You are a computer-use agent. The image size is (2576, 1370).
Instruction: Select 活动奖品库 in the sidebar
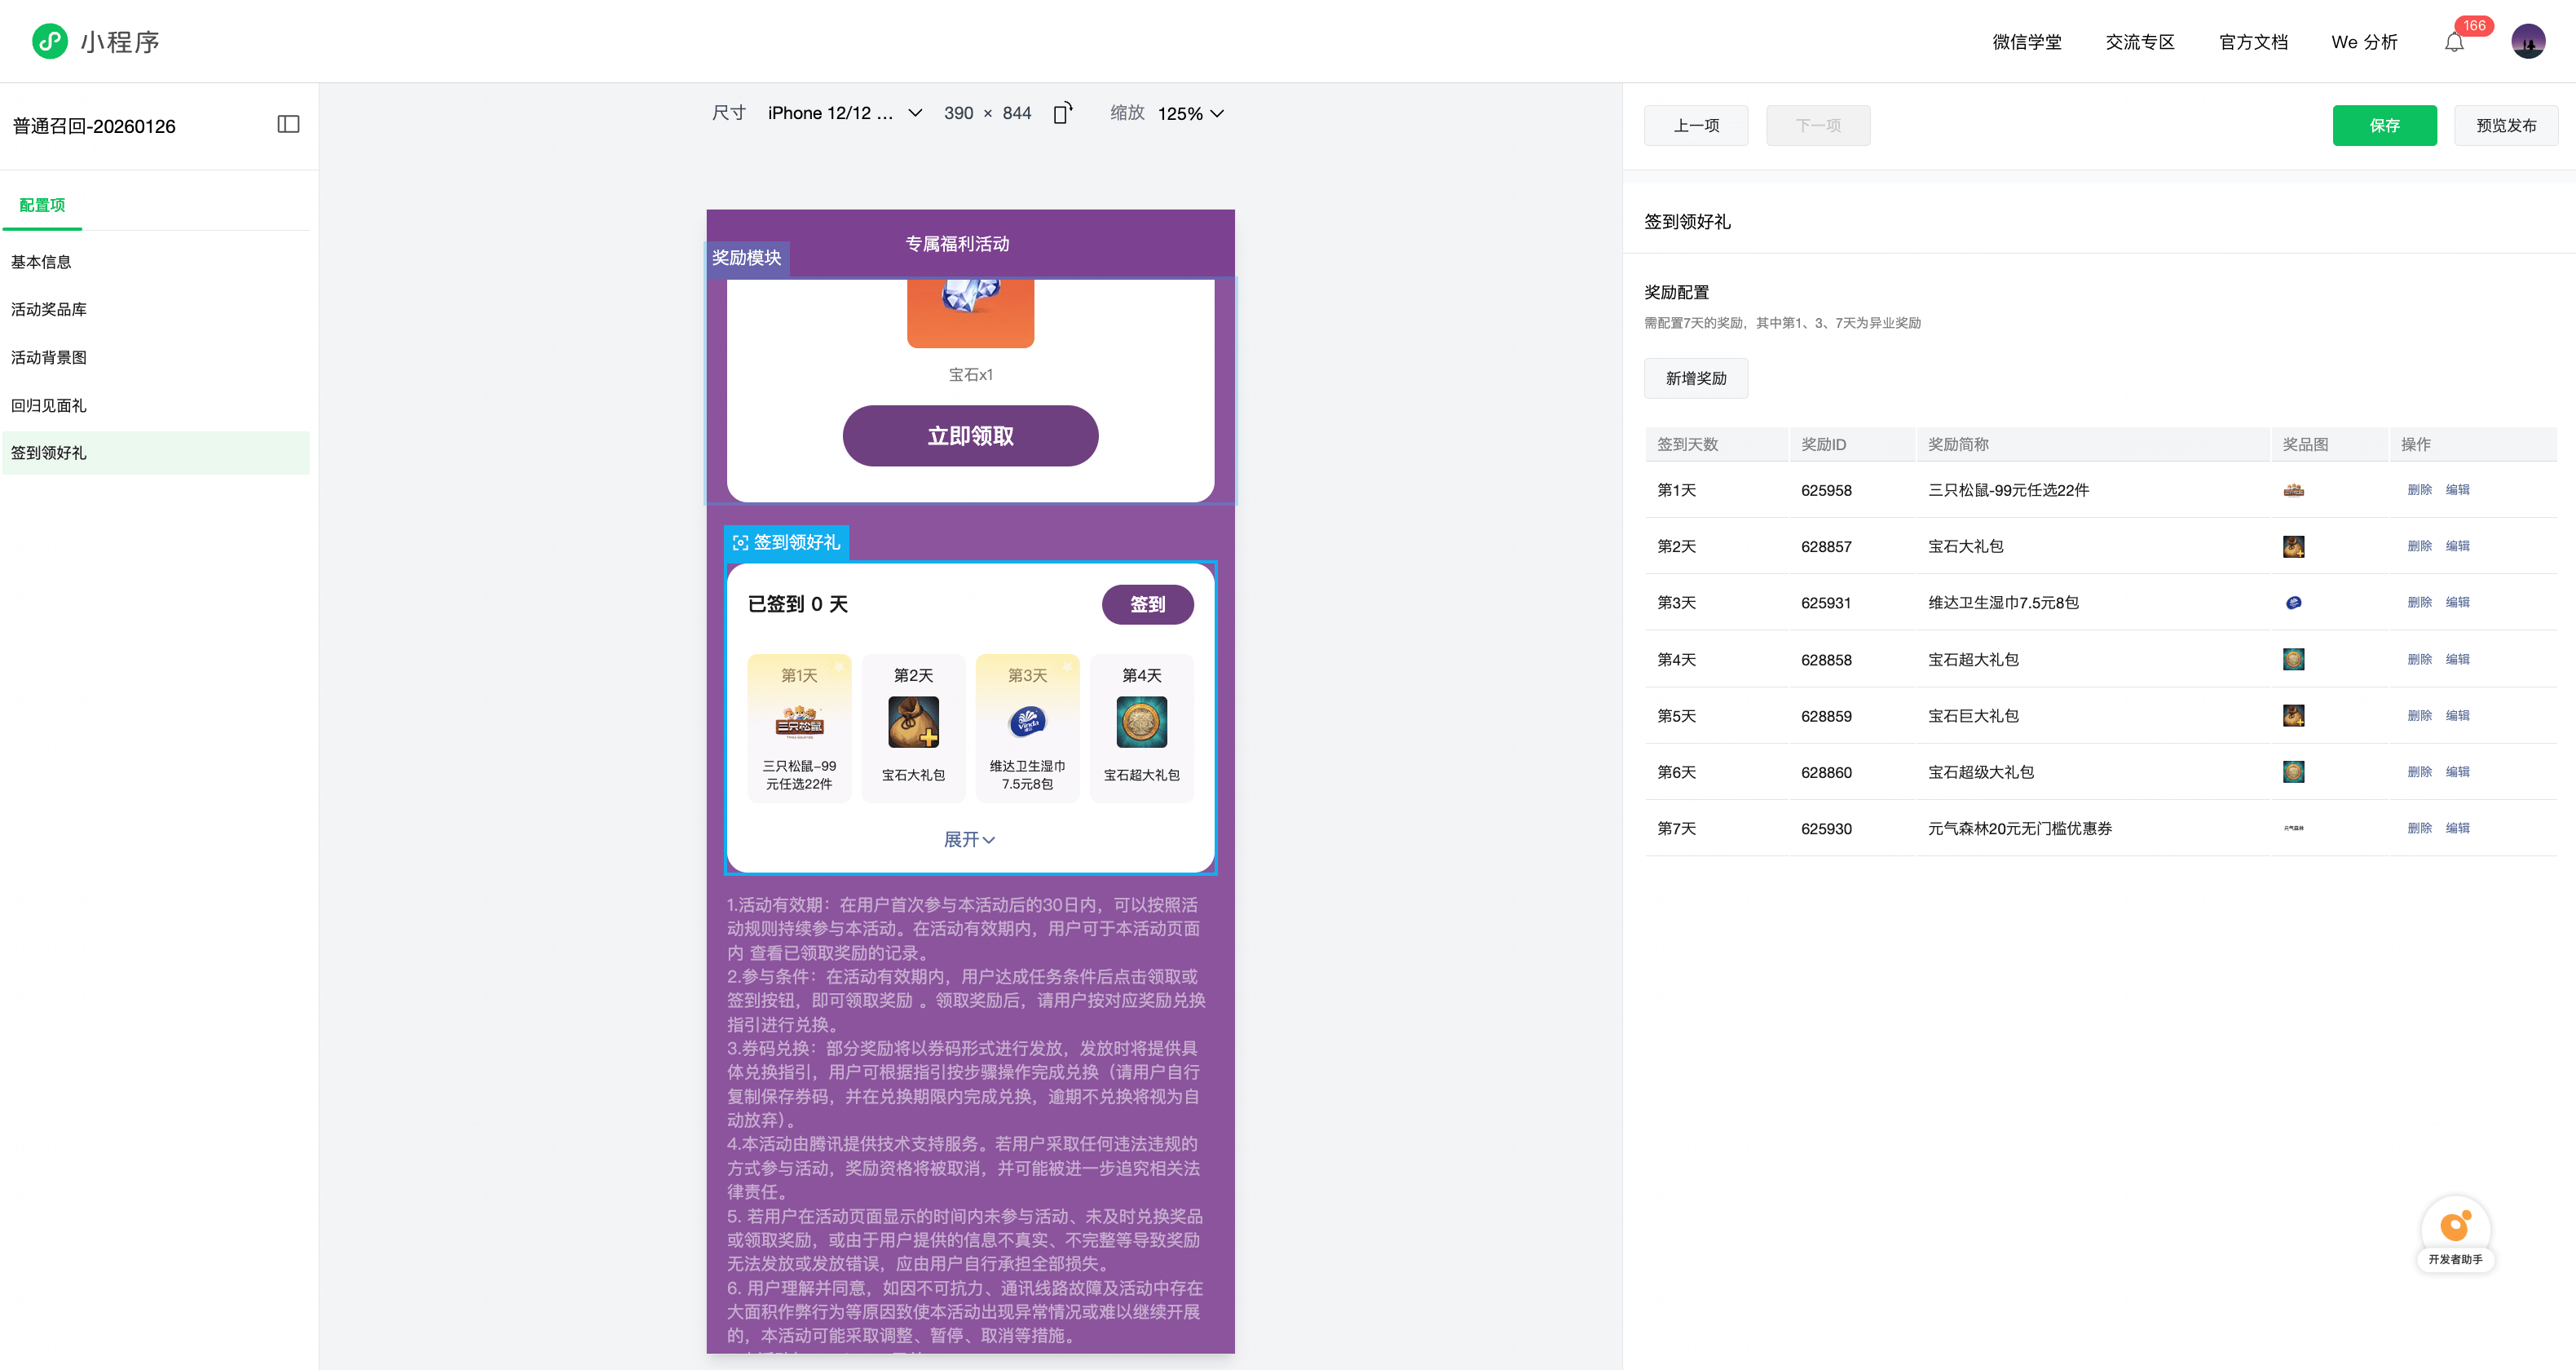tap(49, 309)
